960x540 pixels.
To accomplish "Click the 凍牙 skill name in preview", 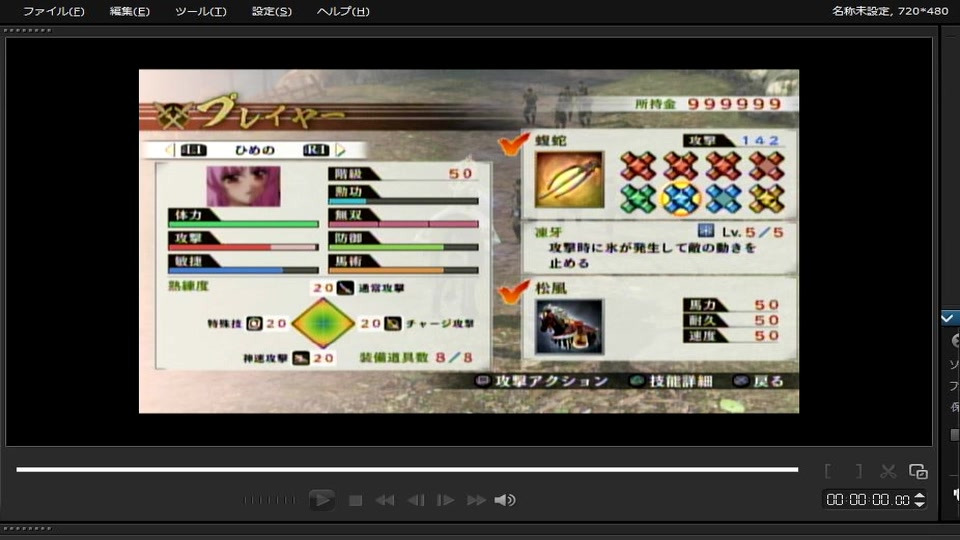I will point(549,233).
